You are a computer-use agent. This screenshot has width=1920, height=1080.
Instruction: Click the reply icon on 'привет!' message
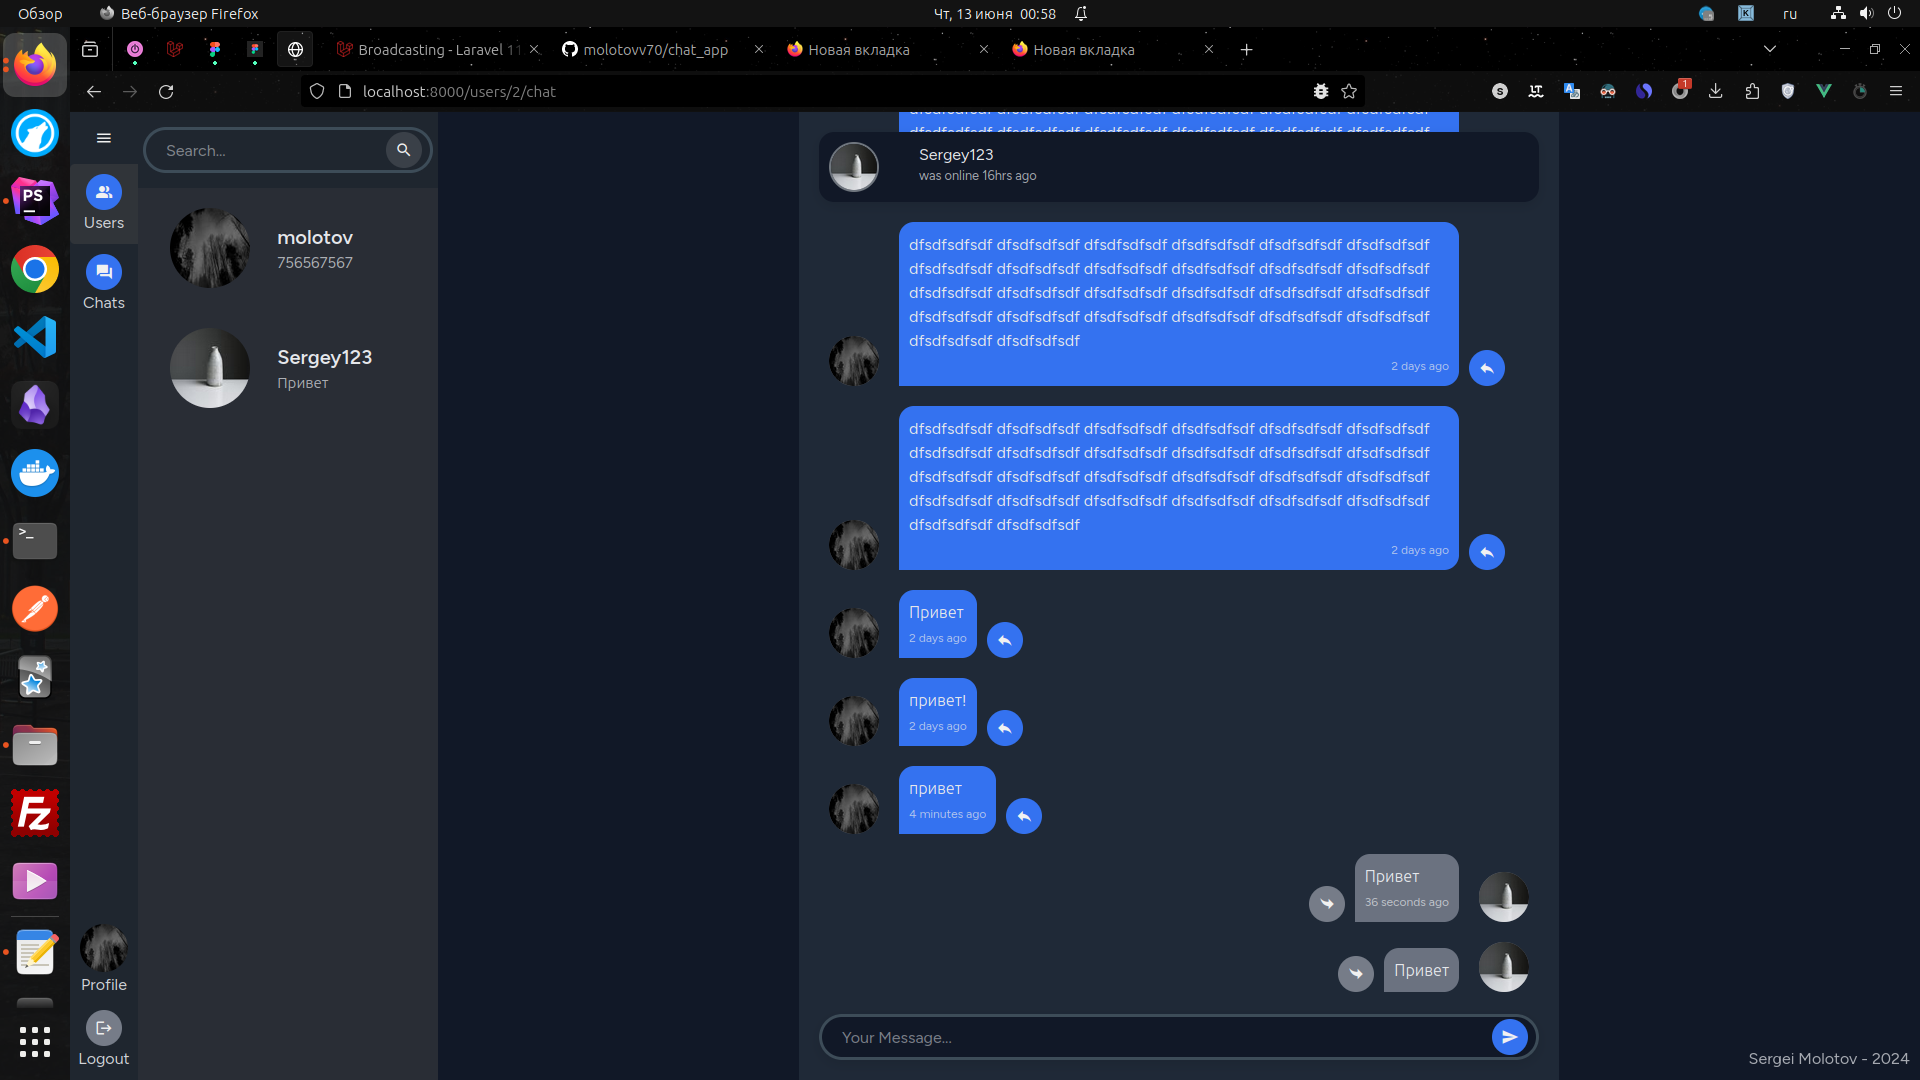pyautogui.click(x=1005, y=728)
